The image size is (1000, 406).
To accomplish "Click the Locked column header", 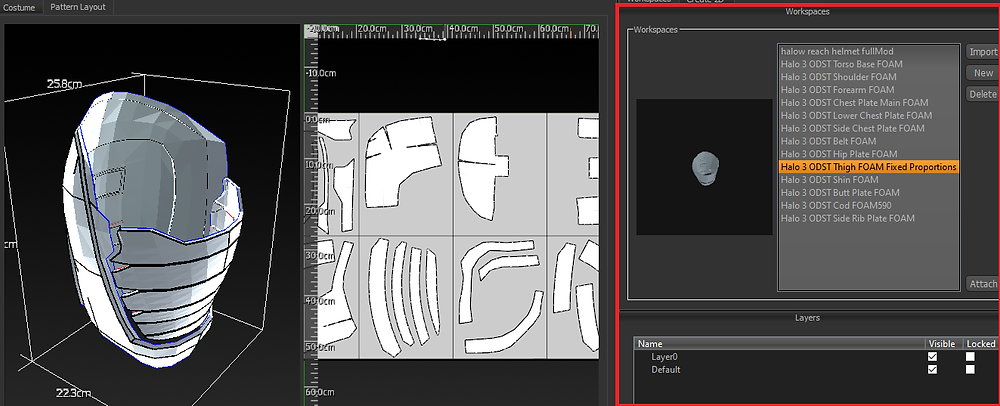I will coord(980,344).
